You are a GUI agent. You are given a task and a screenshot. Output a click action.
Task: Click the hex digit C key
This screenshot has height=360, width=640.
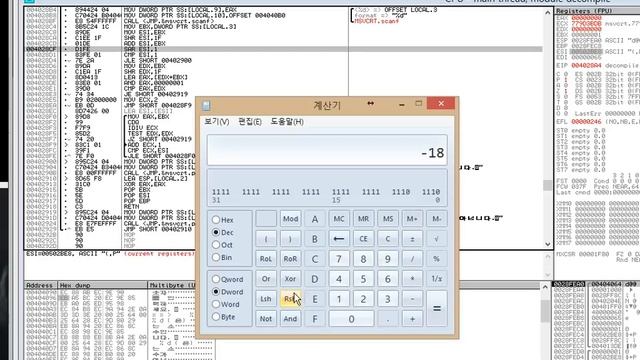click(x=315, y=259)
